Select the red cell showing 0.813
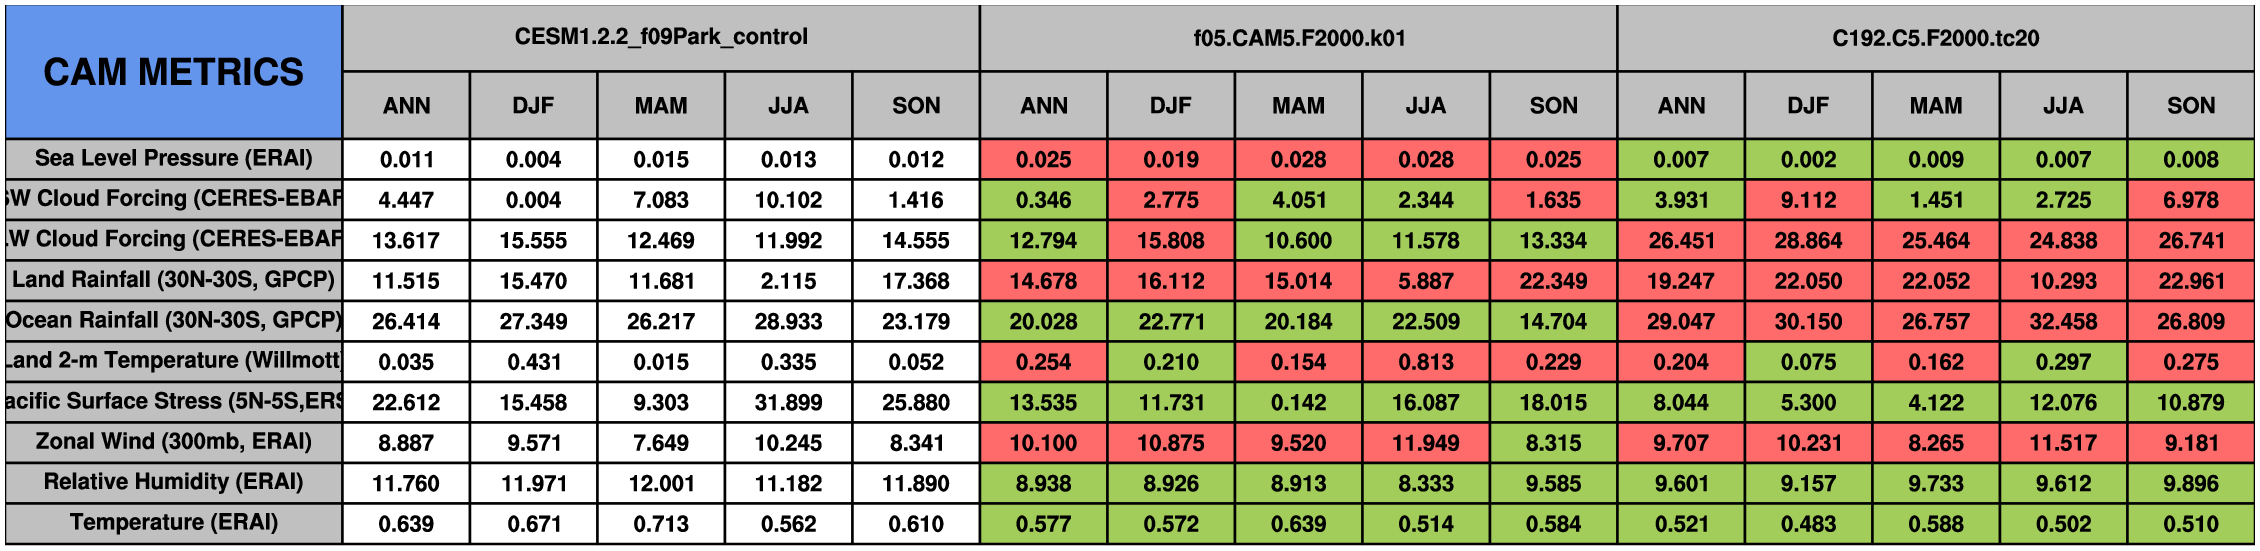The width and height of the screenshot is (2260, 551). pyautogui.click(x=1425, y=361)
